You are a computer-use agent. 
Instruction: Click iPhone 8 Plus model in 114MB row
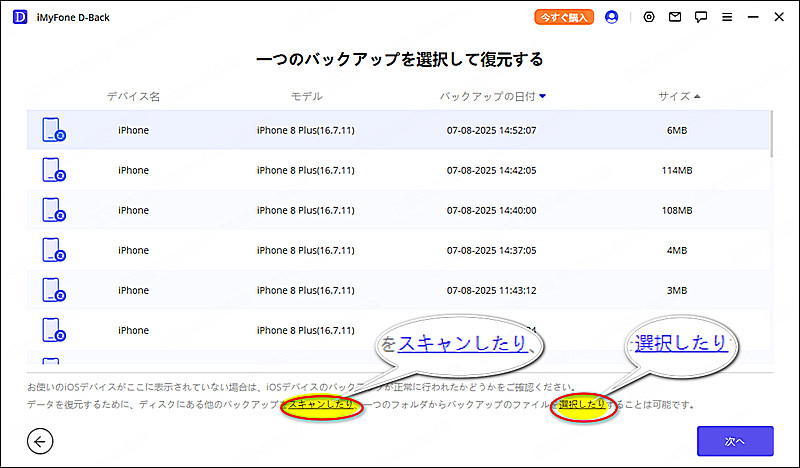tap(306, 170)
